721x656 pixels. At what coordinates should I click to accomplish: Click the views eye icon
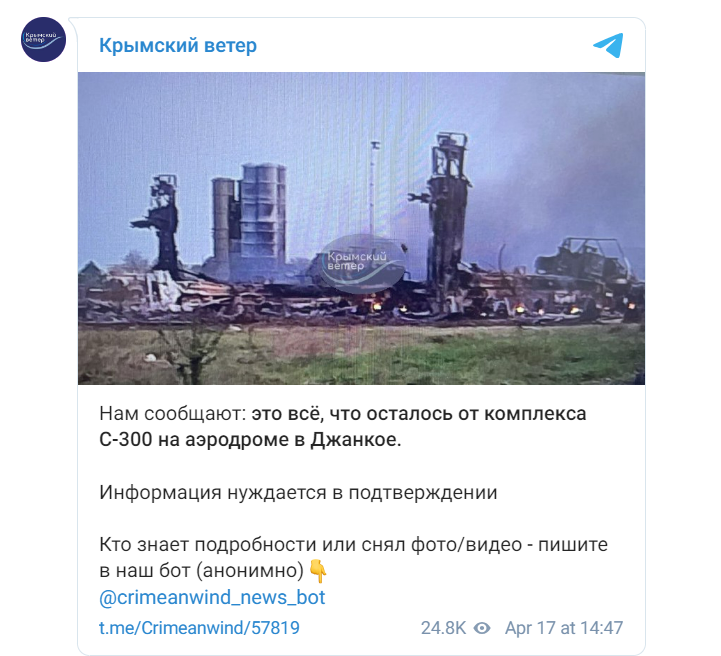click(481, 627)
